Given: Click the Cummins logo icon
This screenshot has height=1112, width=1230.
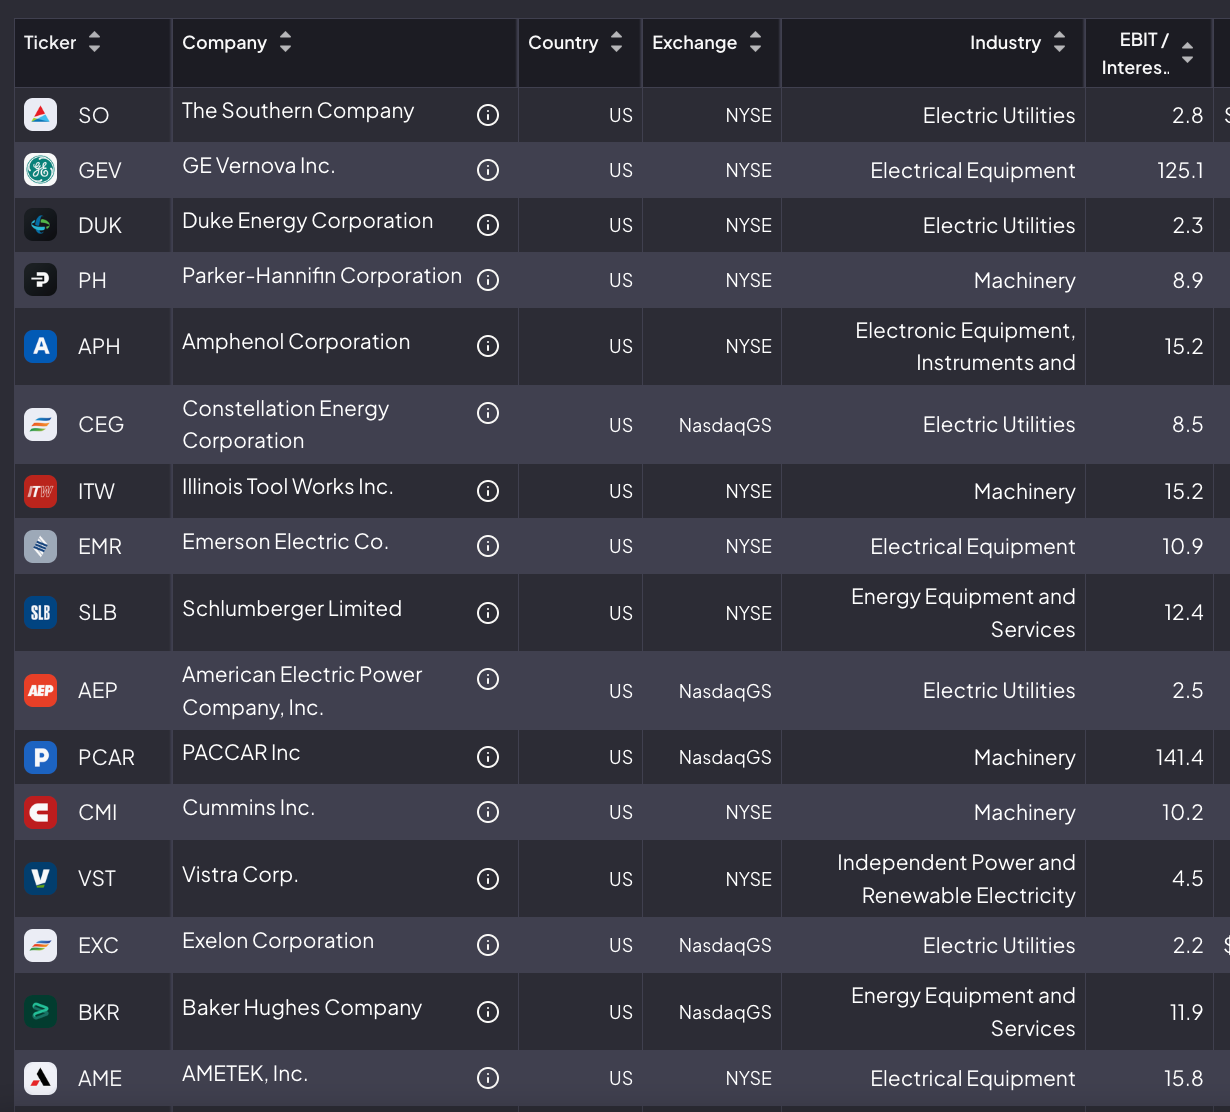Looking at the screenshot, I should (40, 812).
